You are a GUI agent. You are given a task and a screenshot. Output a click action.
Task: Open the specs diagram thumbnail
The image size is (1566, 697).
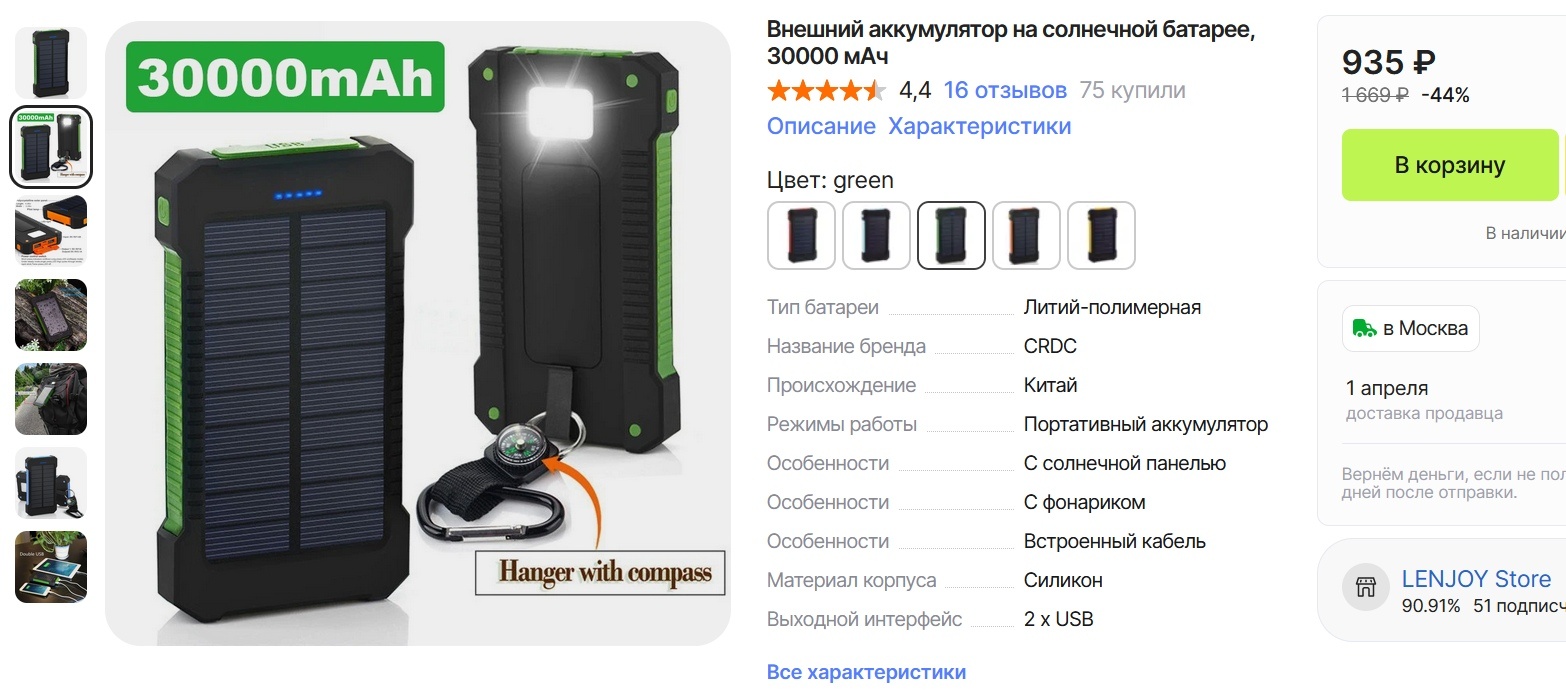(51, 230)
